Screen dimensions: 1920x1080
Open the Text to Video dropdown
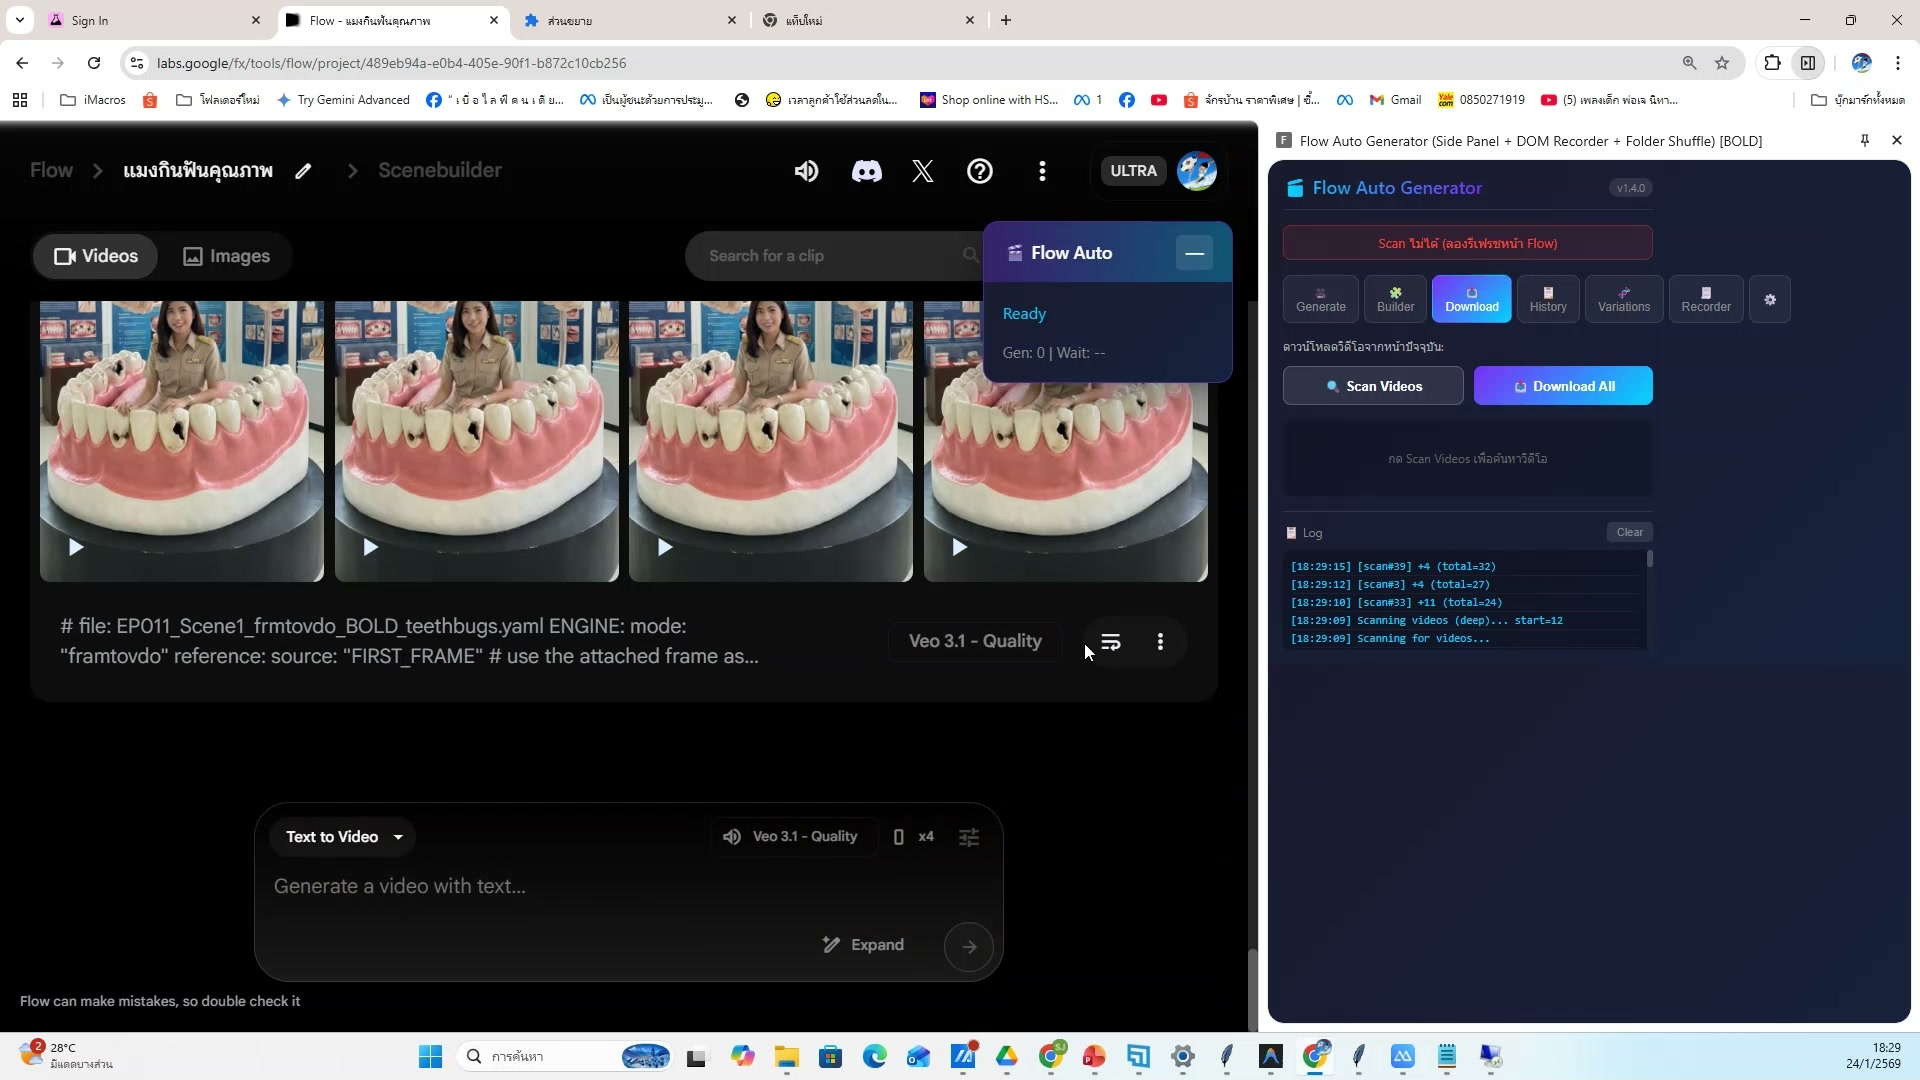[342, 837]
